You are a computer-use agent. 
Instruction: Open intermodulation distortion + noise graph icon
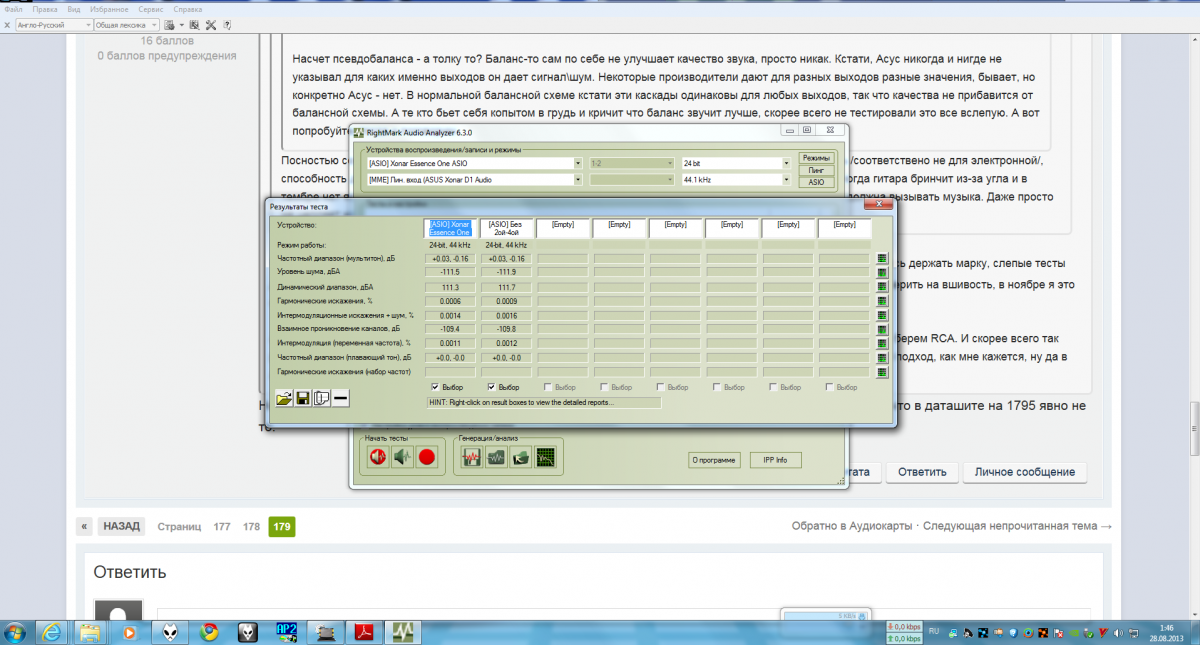pos(882,315)
